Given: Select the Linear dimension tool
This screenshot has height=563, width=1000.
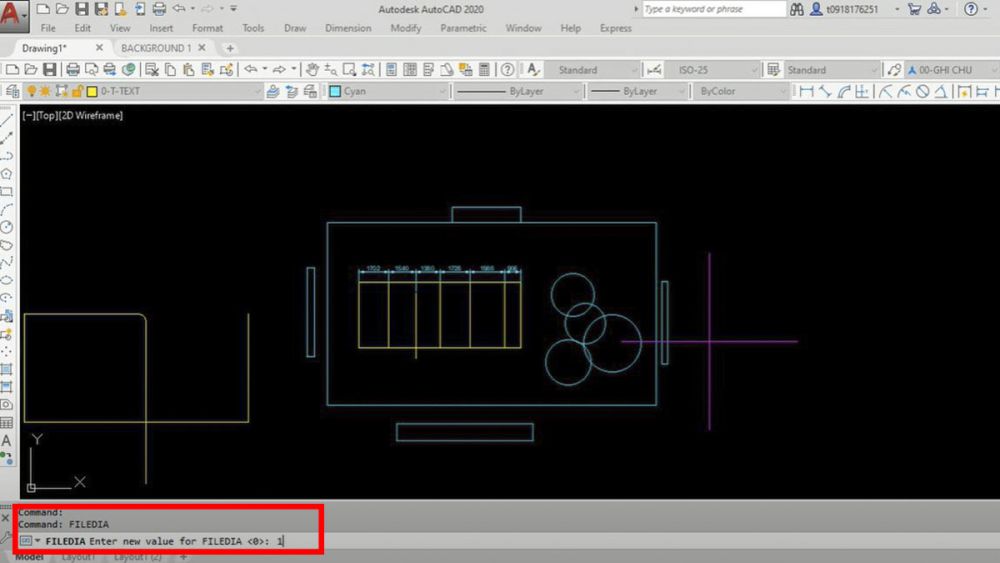Looking at the screenshot, I should coord(806,92).
